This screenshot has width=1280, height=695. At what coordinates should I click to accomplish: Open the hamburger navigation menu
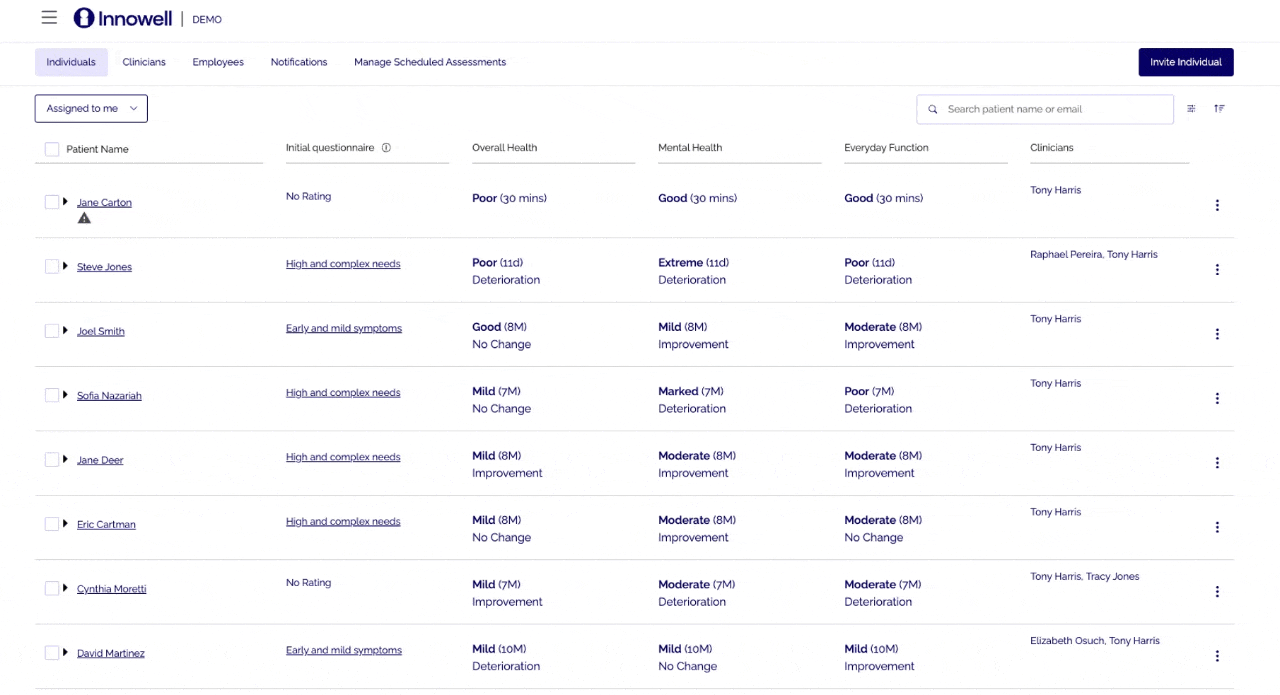(49, 18)
